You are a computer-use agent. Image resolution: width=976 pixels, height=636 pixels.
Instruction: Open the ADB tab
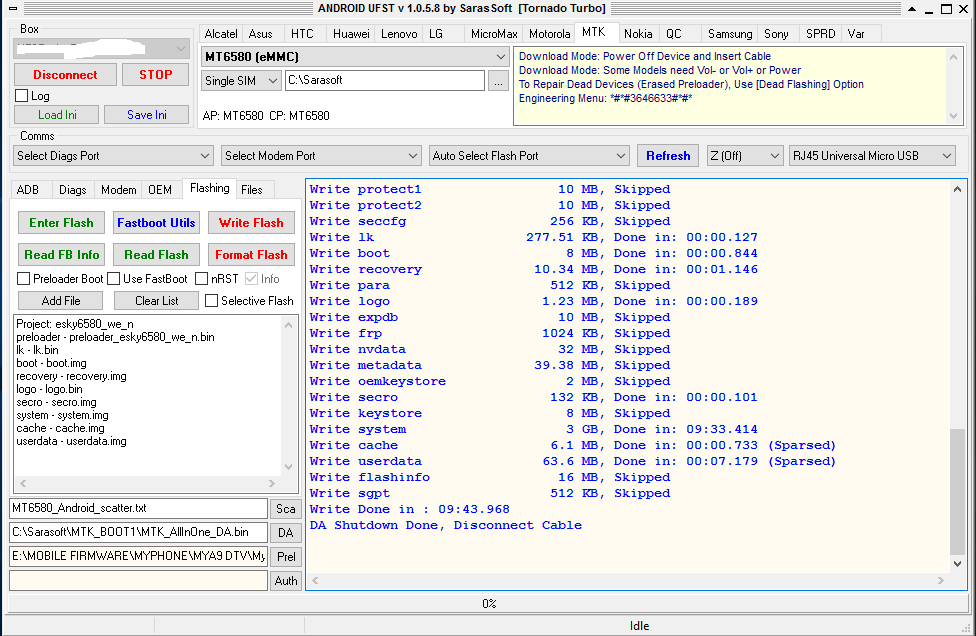(27, 190)
